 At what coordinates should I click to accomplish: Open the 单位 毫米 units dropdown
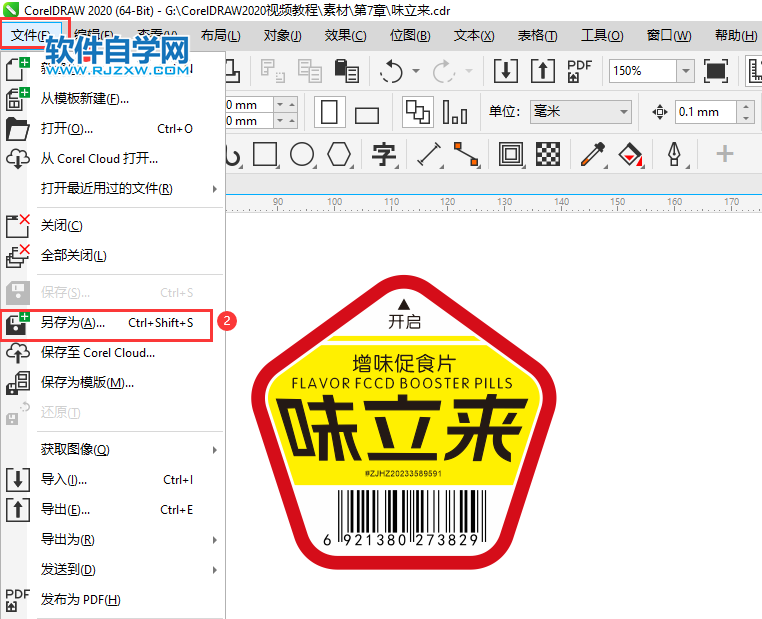click(x=581, y=112)
